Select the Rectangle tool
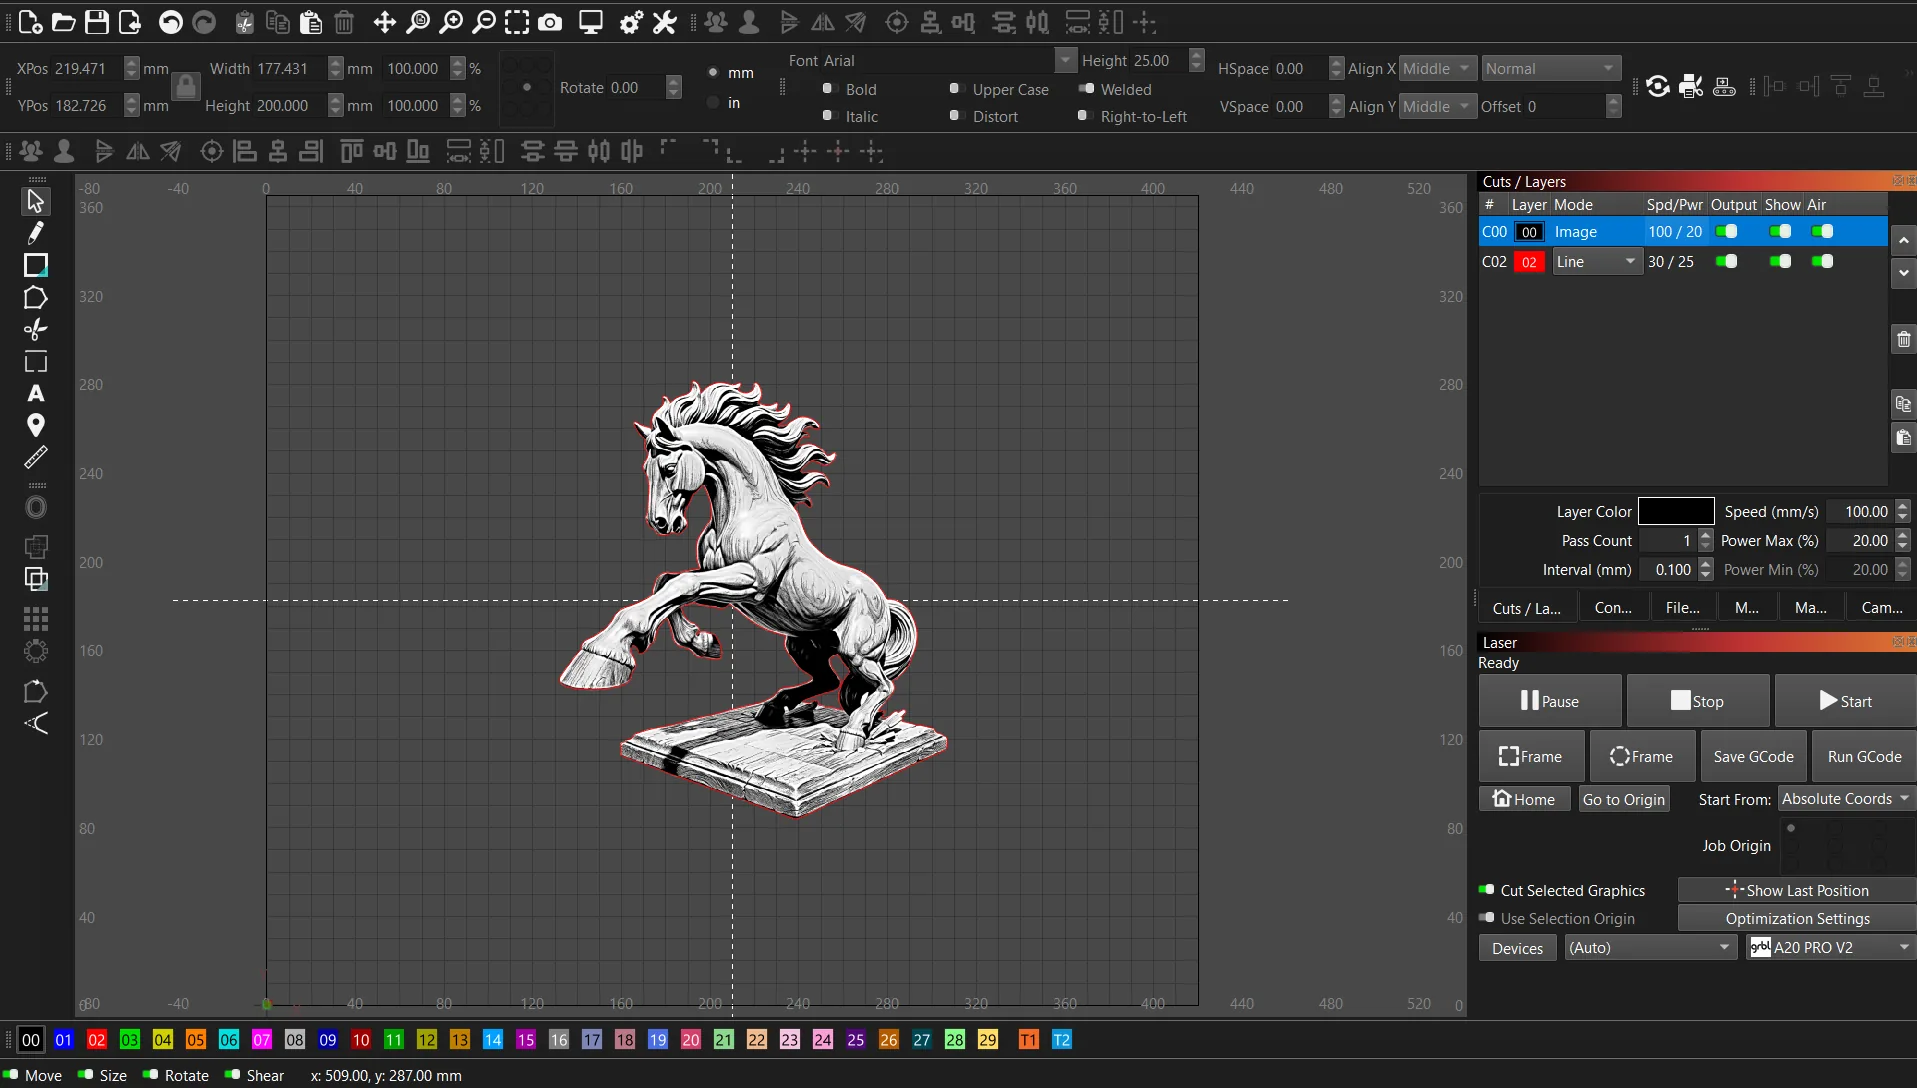This screenshot has width=1917, height=1088. 35,265
